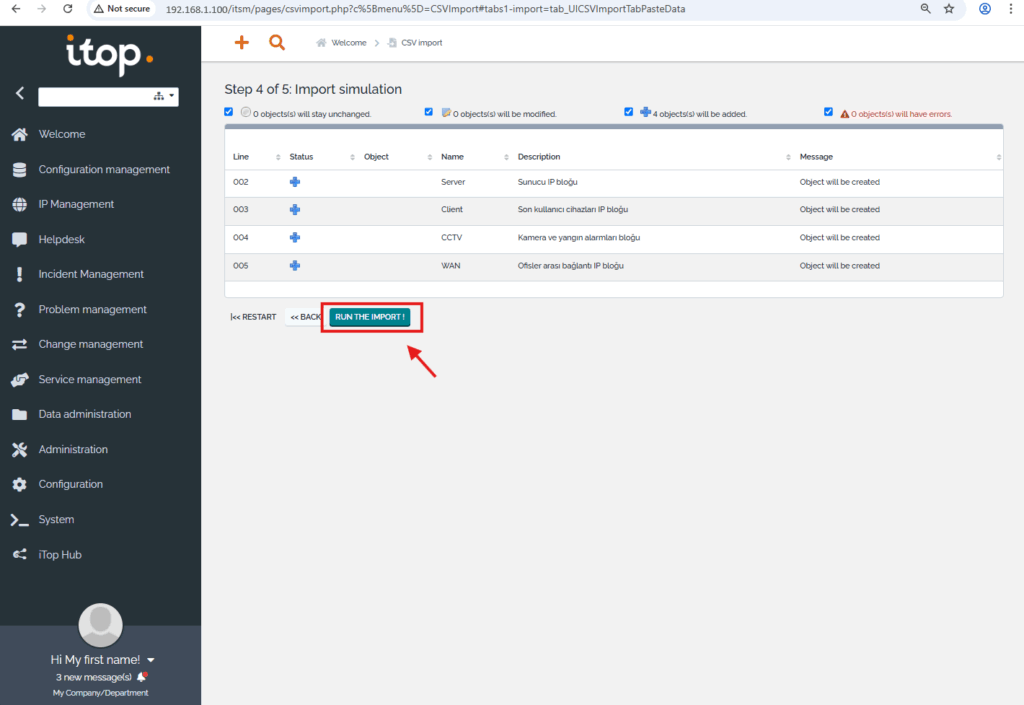
Task: Click the browser reload icon
Action: pos(67,8)
